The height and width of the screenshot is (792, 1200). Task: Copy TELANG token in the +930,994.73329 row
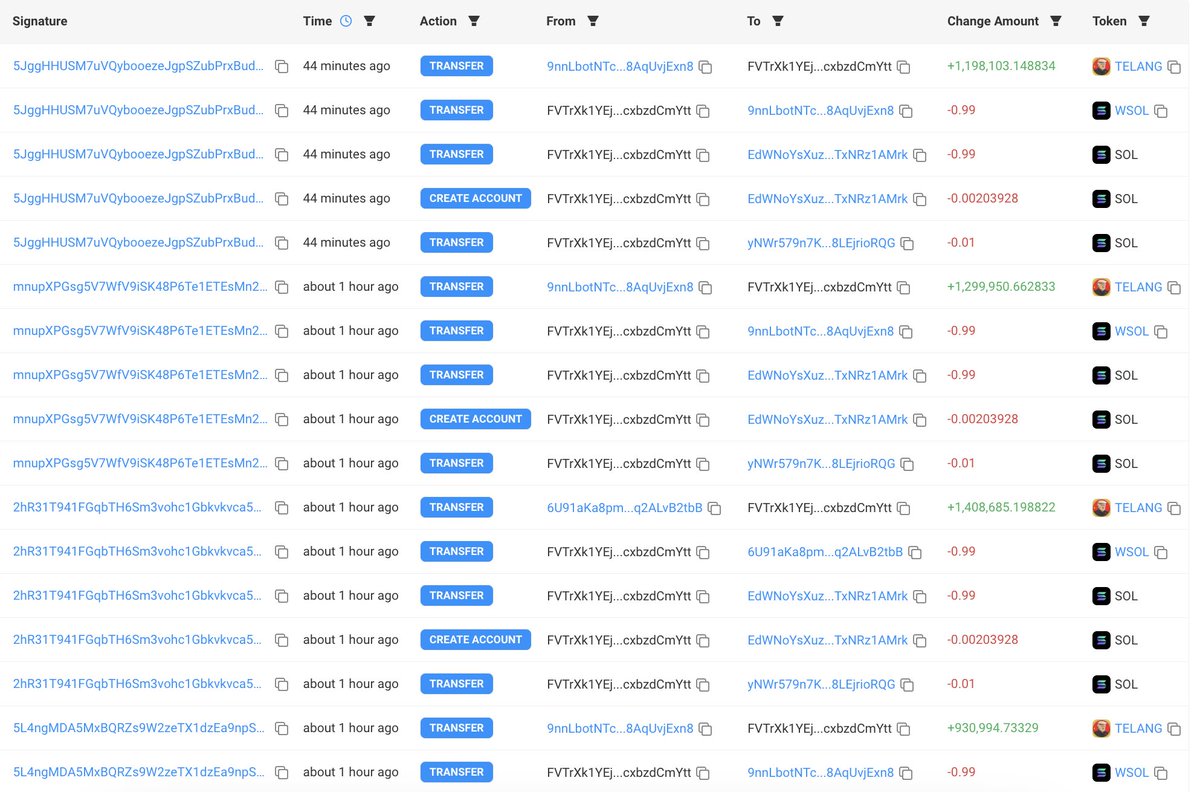[x=1175, y=728]
